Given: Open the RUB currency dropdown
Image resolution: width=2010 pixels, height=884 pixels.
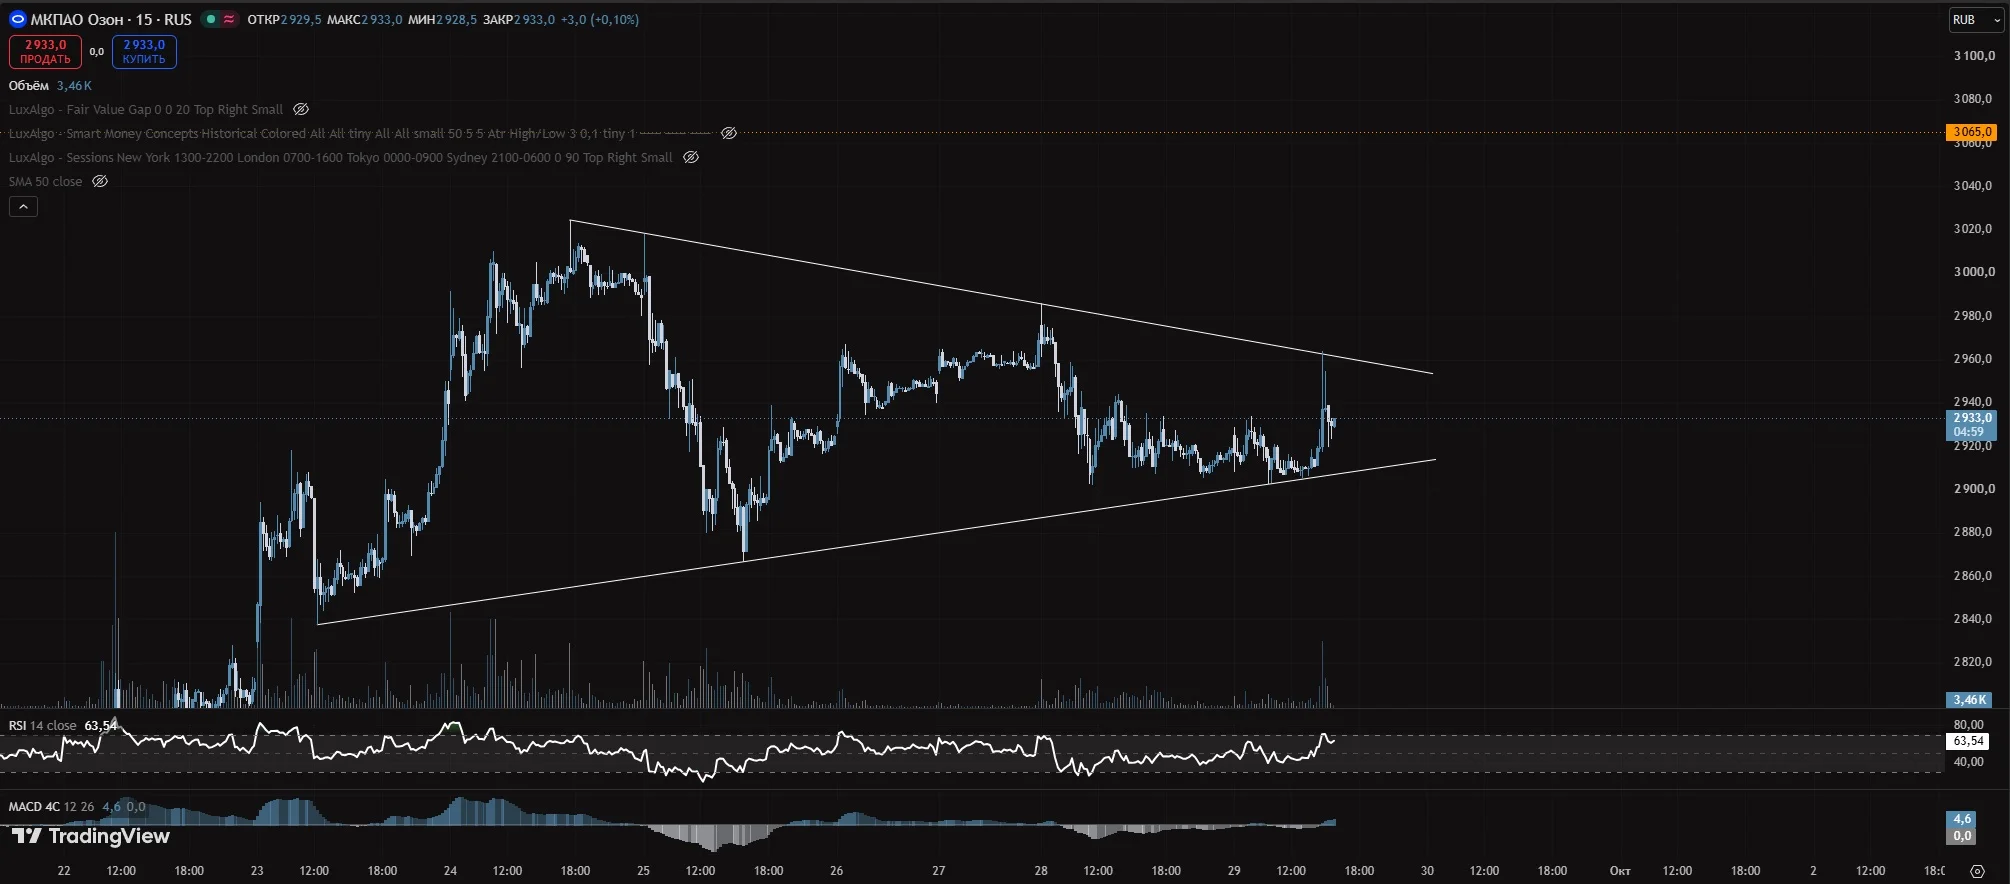Looking at the screenshot, I should click(1976, 20).
